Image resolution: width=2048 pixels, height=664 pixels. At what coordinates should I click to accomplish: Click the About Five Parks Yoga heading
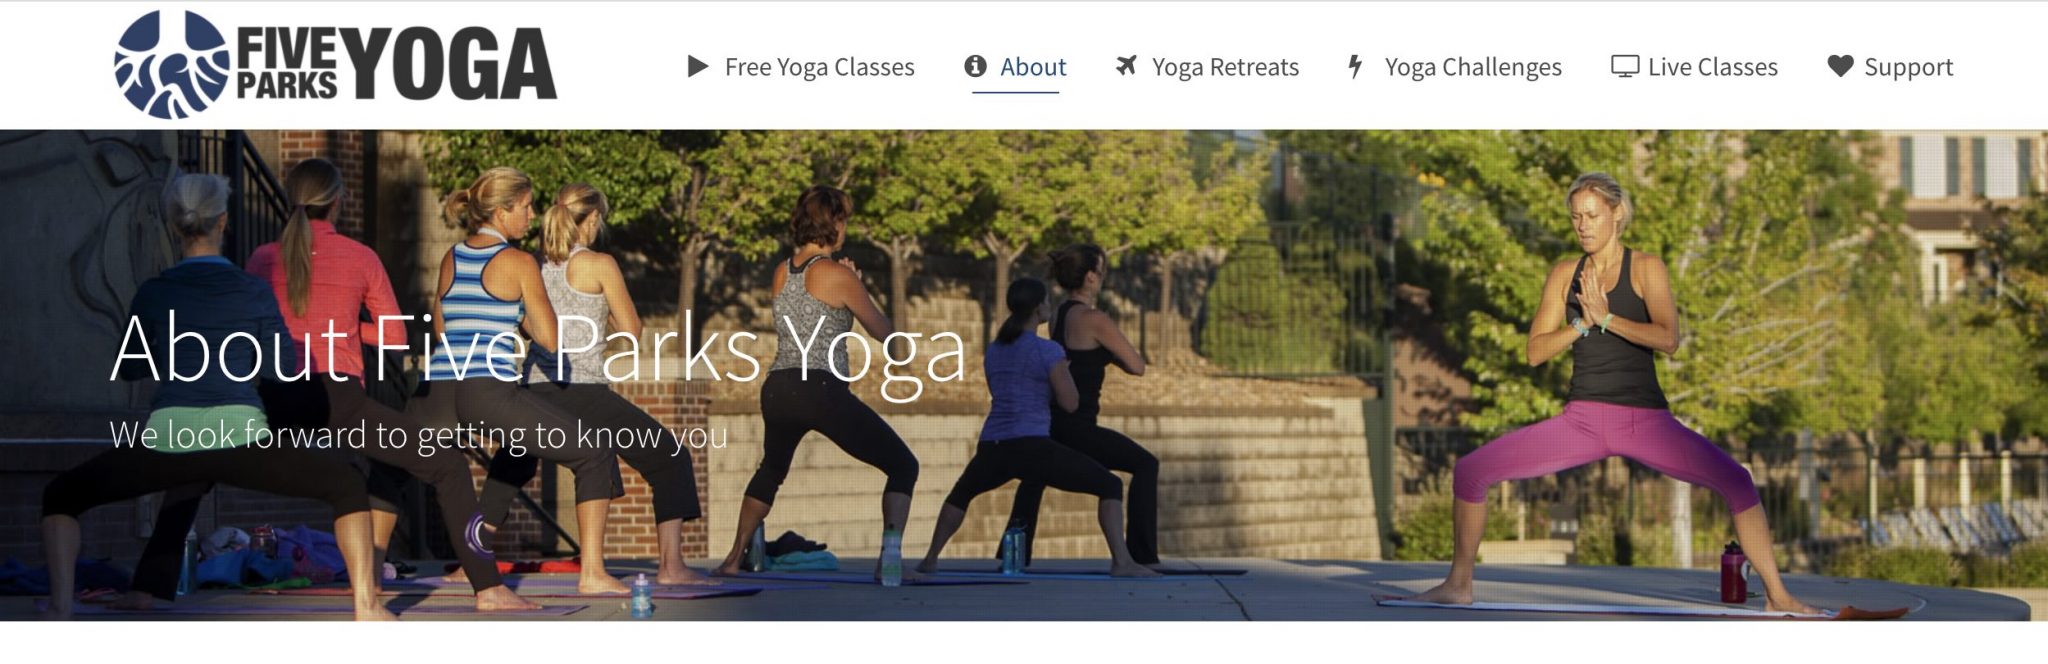538,348
